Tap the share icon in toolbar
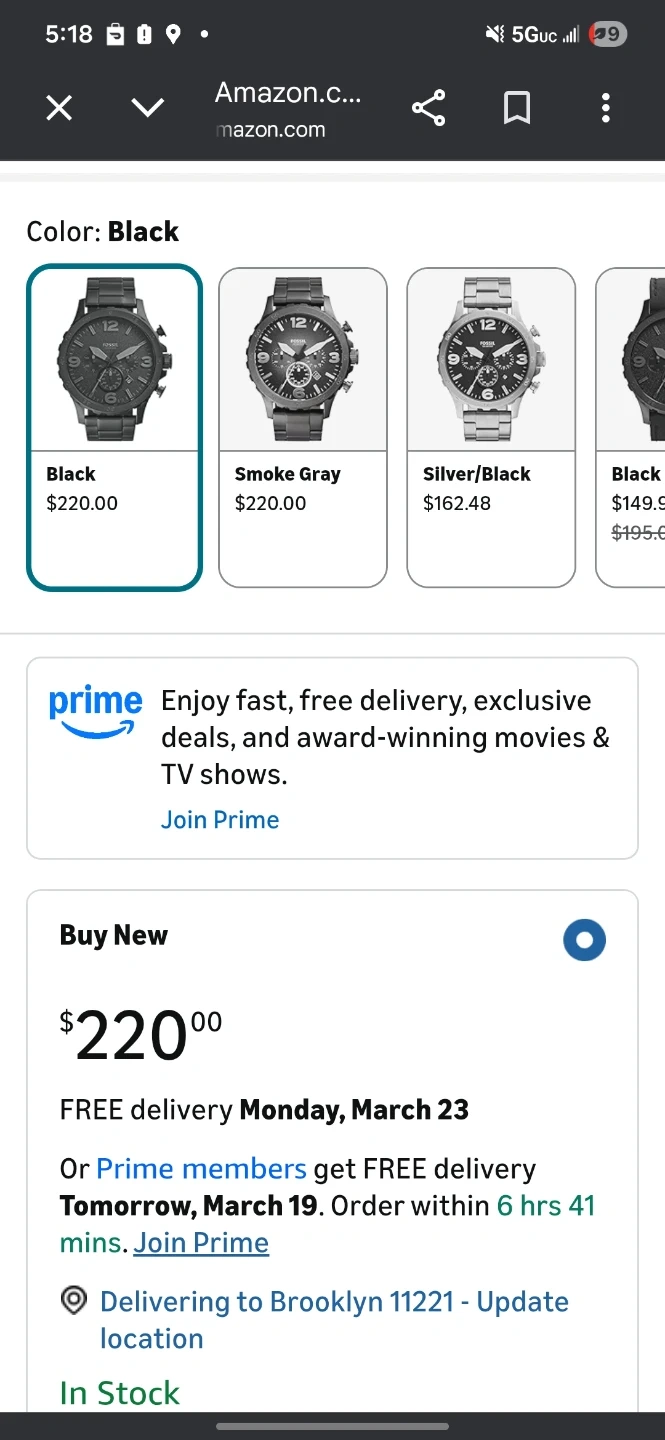665x1440 pixels. click(x=428, y=108)
